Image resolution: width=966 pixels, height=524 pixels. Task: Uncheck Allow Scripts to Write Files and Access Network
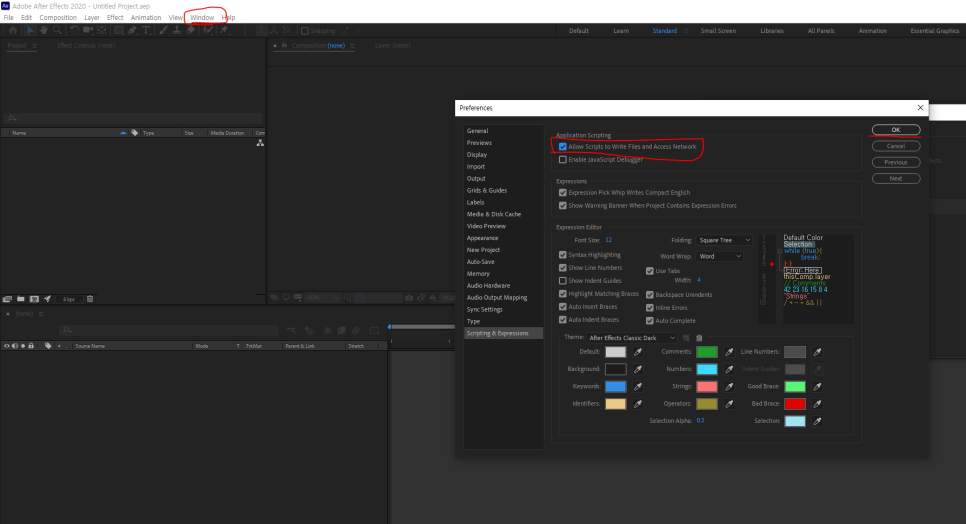click(562, 147)
